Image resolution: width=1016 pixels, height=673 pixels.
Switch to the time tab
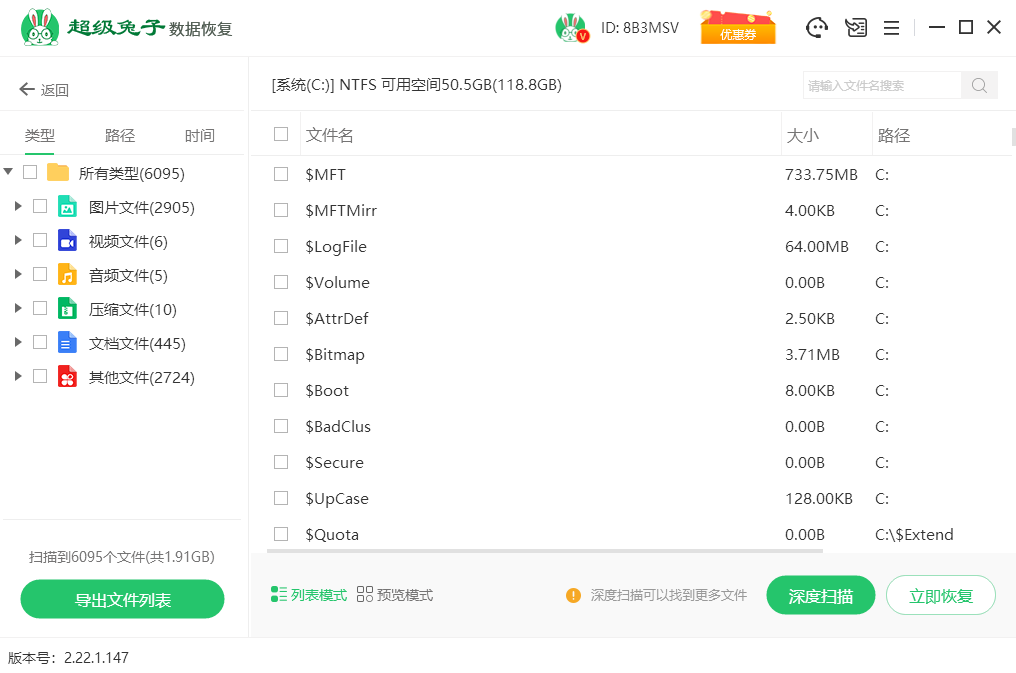(x=199, y=136)
